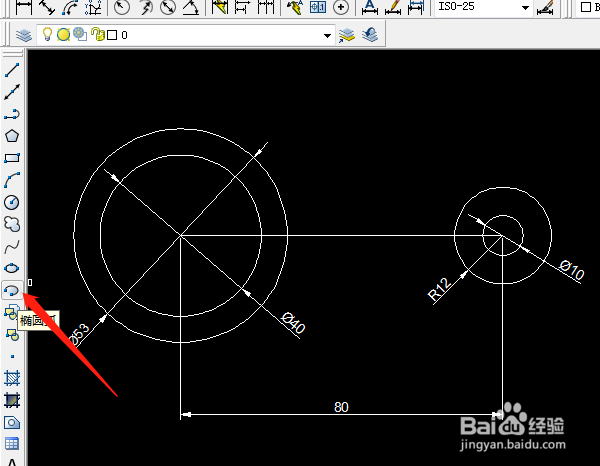The width and height of the screenshot is (600, 466).
Task: Click layer 0 white color swatch
Action: point(112,35)
